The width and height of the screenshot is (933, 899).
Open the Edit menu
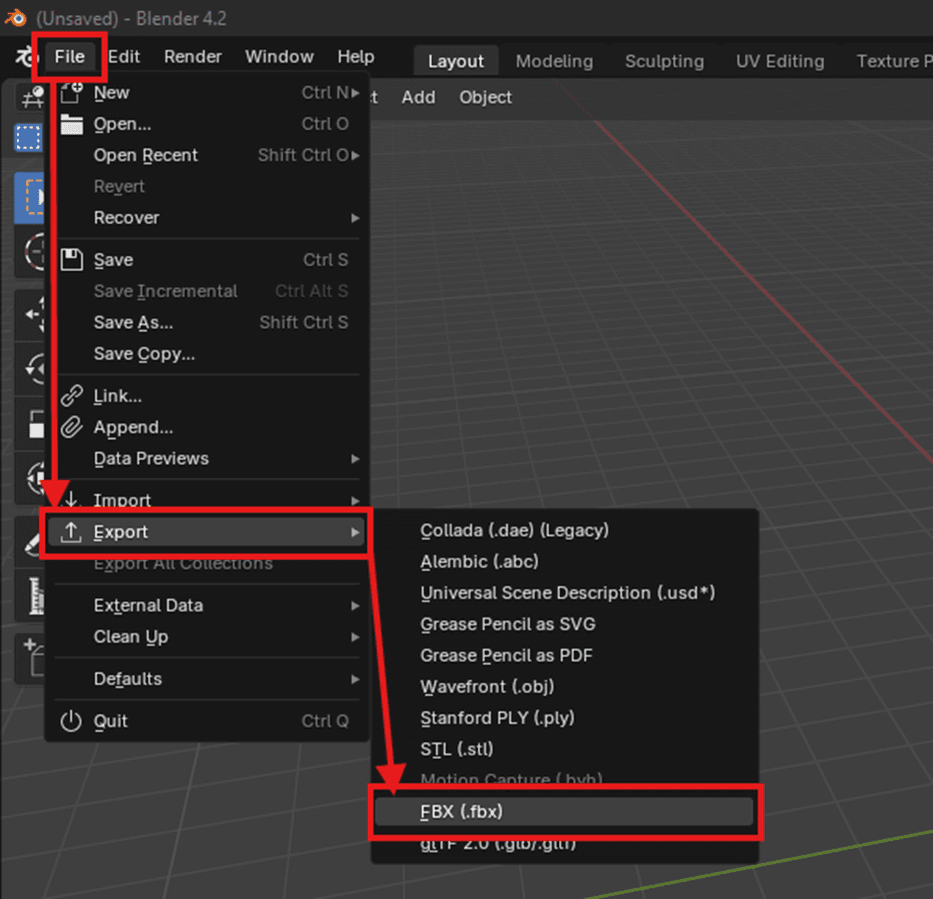pos(124,57)
